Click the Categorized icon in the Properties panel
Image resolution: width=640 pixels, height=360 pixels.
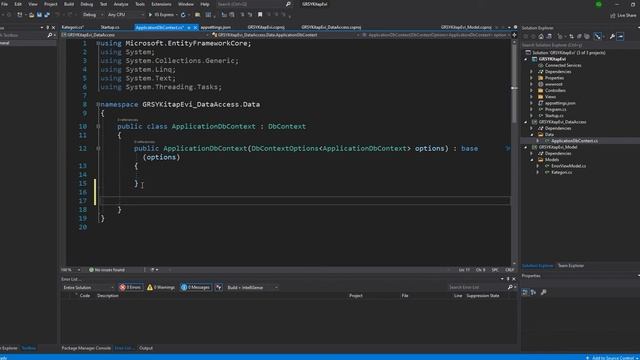(x=525, y=292)
